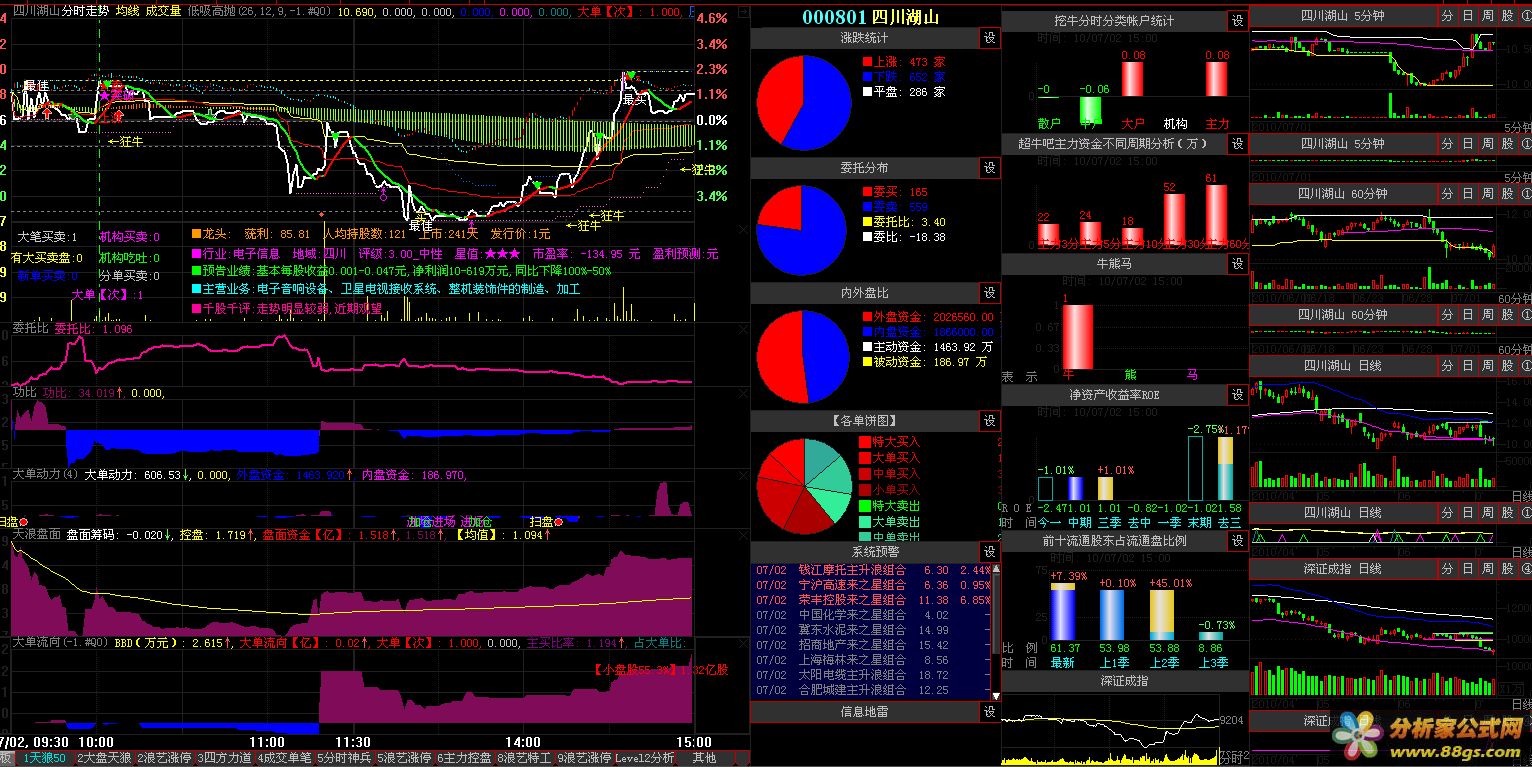
Task: Close the 委托比 sub-chart with X
Action: tap(741, 328)
